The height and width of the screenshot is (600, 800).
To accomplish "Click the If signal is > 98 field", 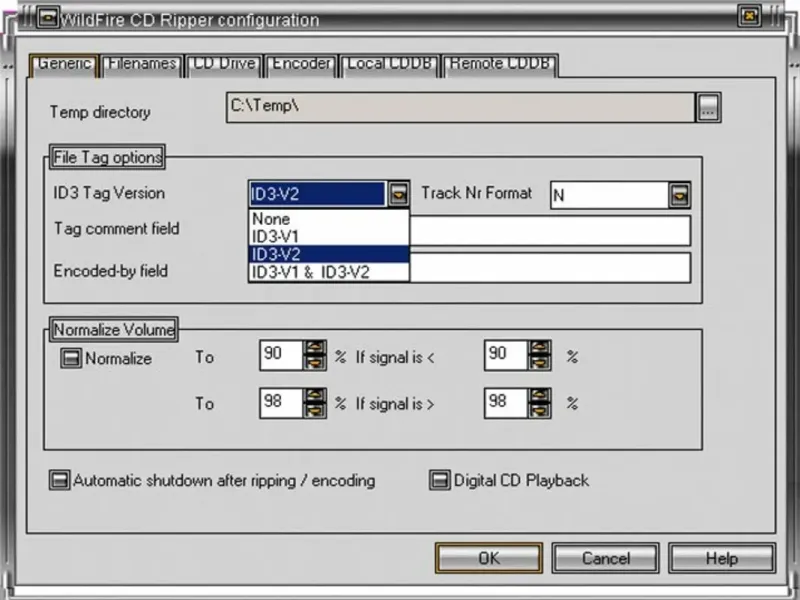I will pyautogui.click(x=506, y=403).
